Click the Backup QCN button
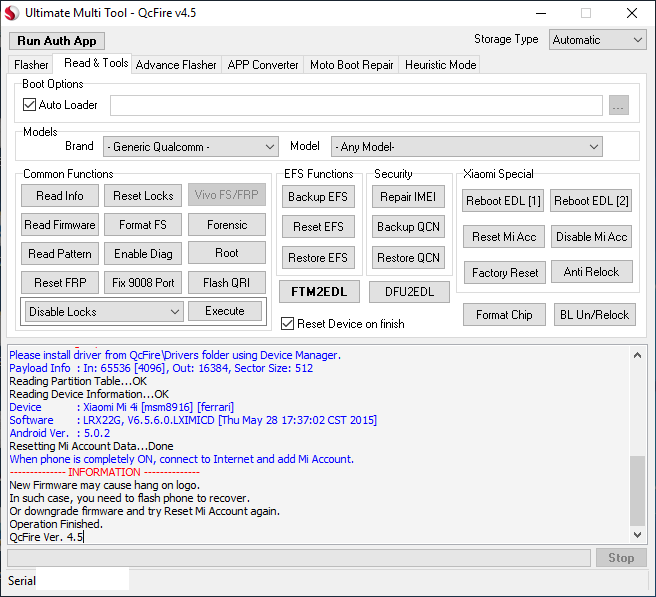Image resolution: width=656 pixels, height=597 pixels. (x=408, y=227)
